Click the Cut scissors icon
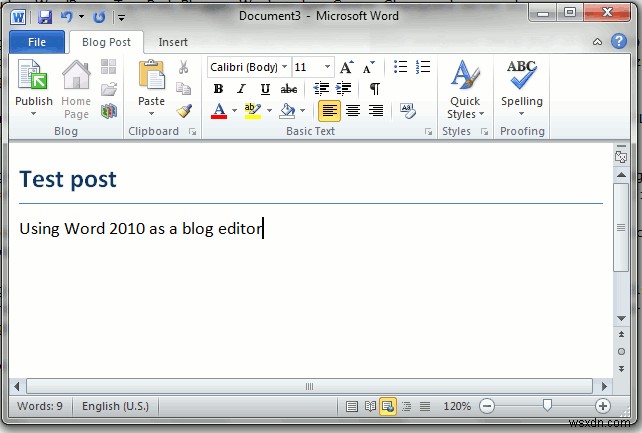The width and height of the screenshot is (642, 433). [x=183, y=67]
